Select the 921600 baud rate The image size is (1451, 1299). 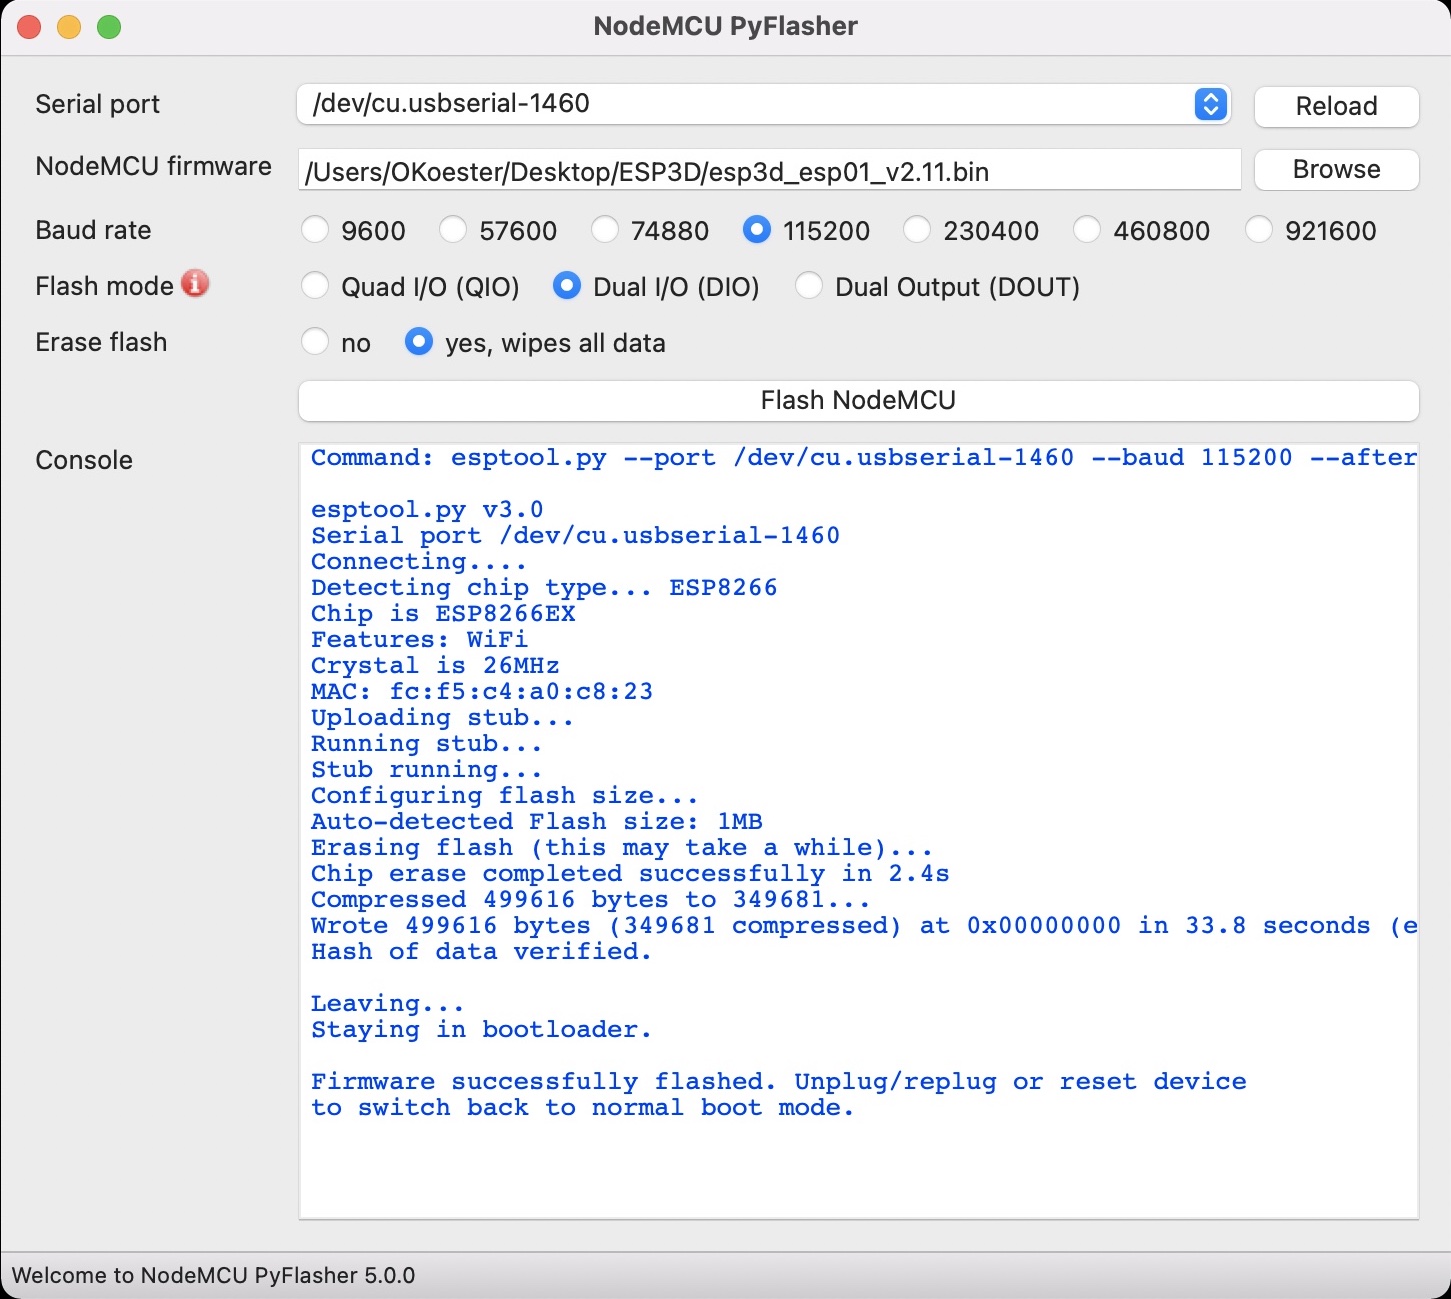[1259, 230]
